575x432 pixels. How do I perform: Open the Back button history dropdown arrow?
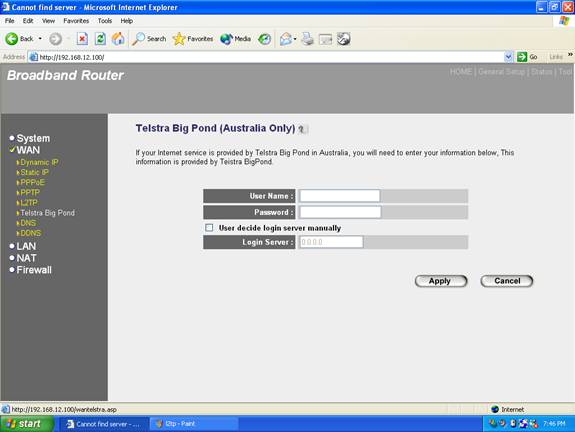coord(40,39)
